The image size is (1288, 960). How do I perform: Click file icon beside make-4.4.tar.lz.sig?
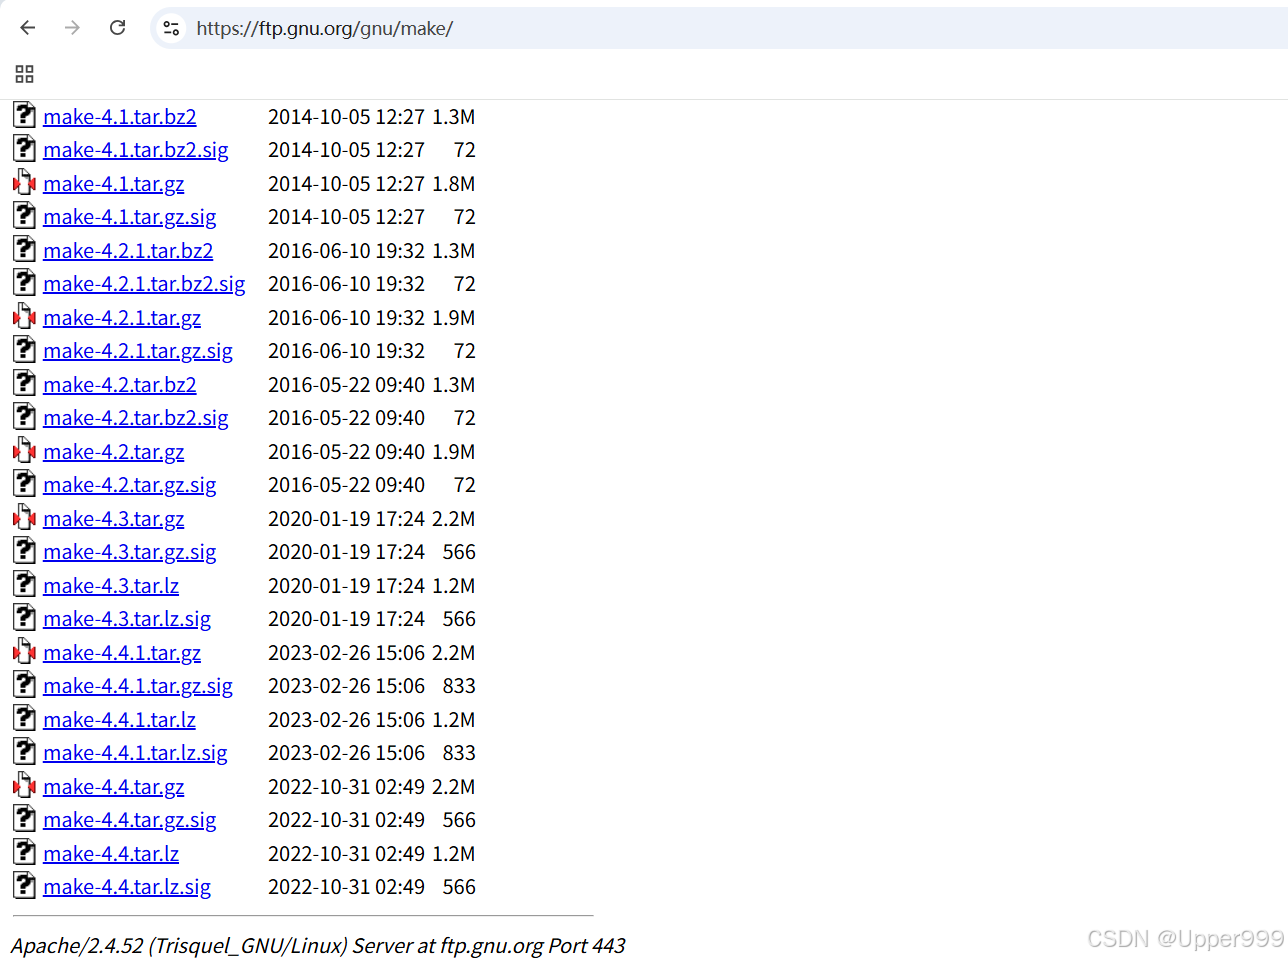25,885
